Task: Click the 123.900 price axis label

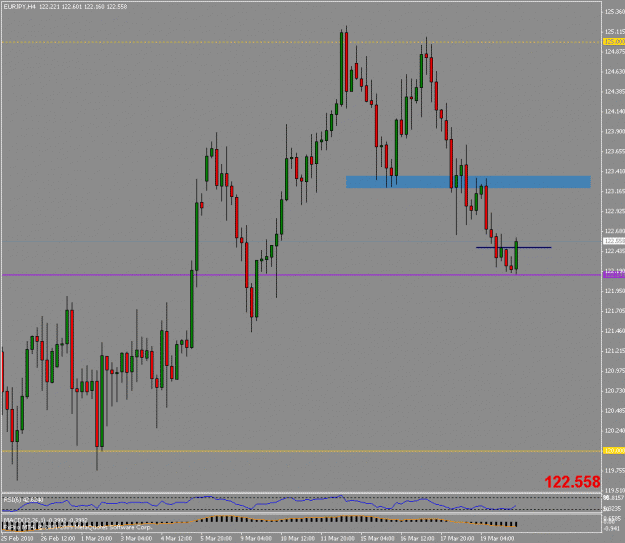Action: point(614,131)
